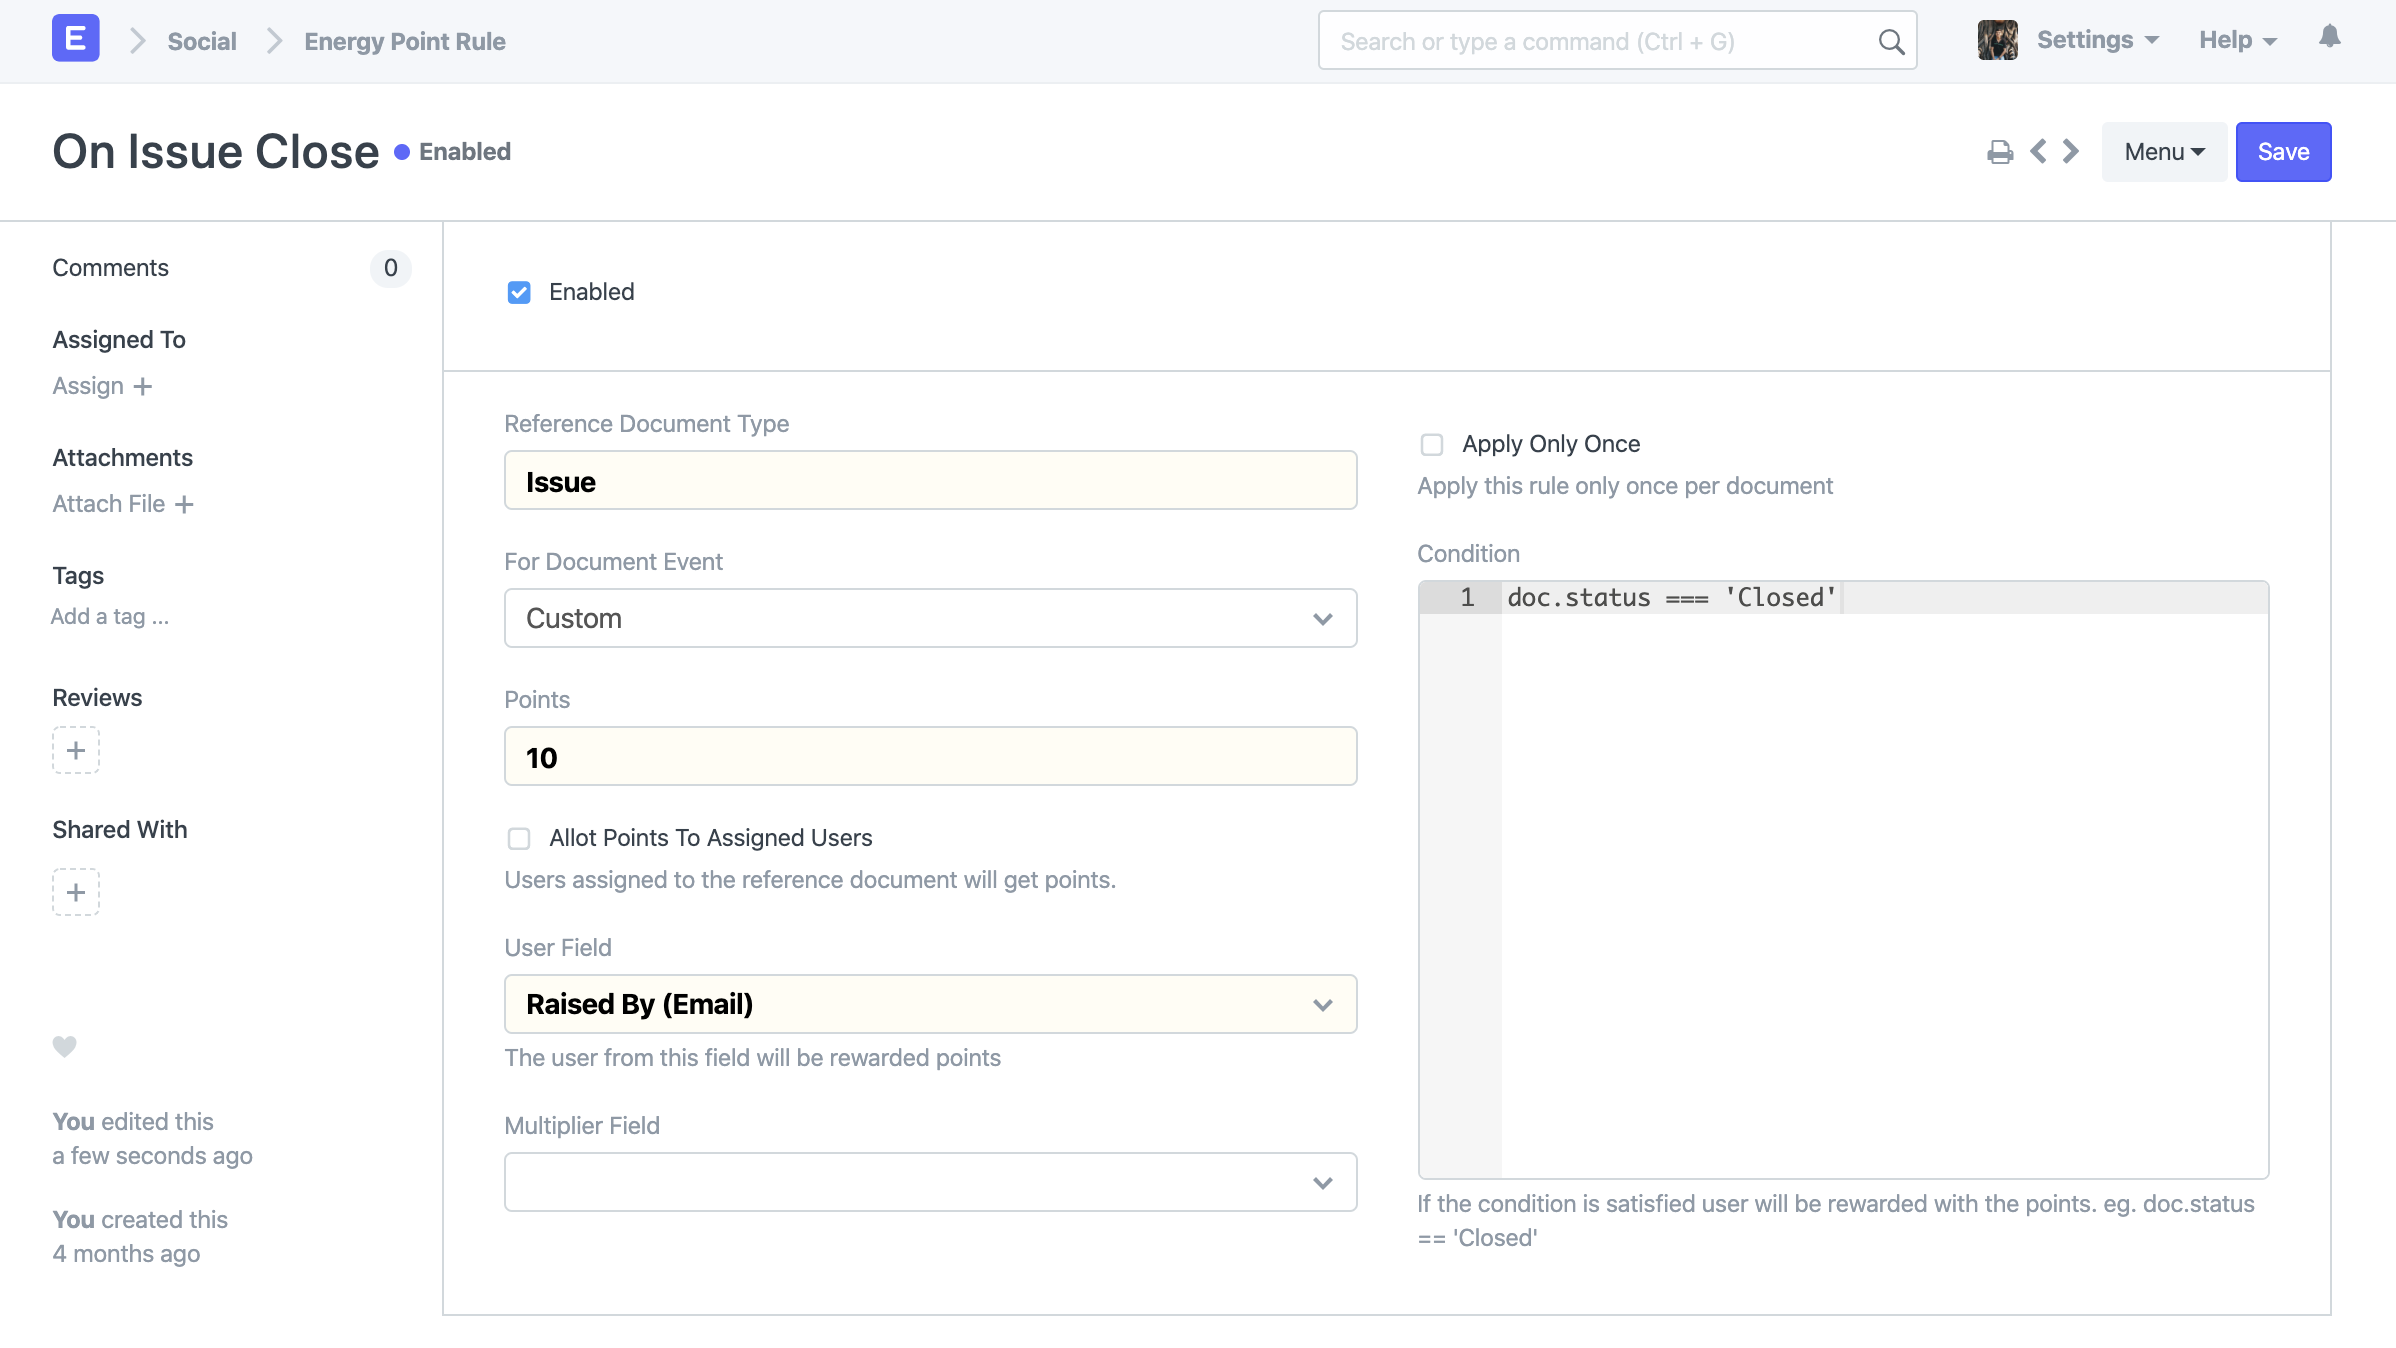Click the search magnifier icon

pyautogui.click(x=1890, y=42)
